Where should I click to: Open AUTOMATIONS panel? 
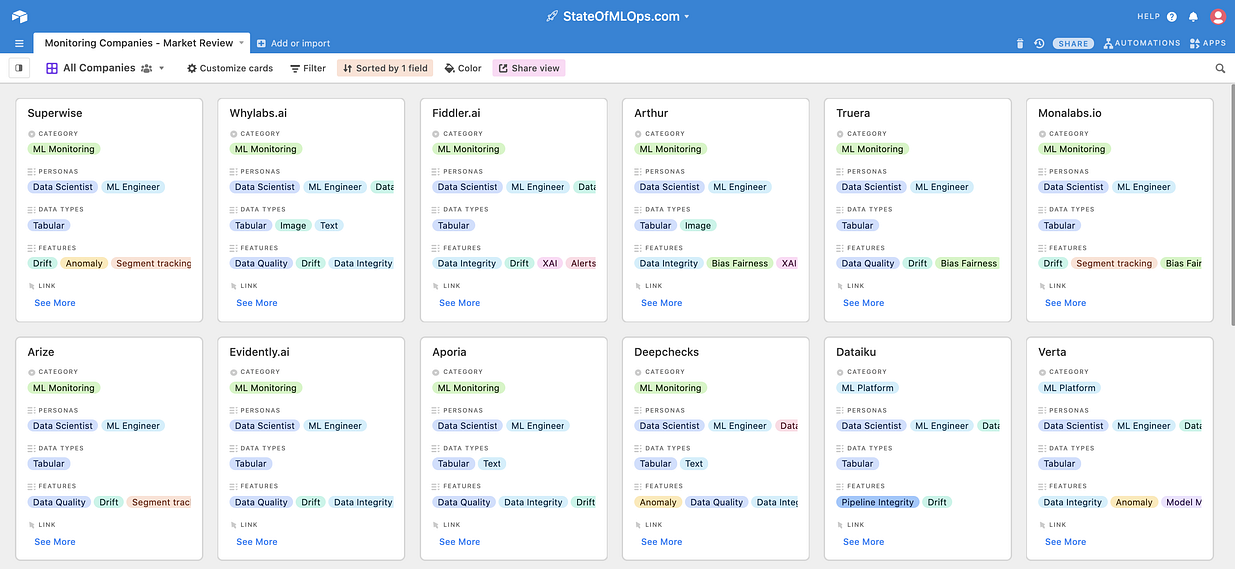tap(1141, 43)
